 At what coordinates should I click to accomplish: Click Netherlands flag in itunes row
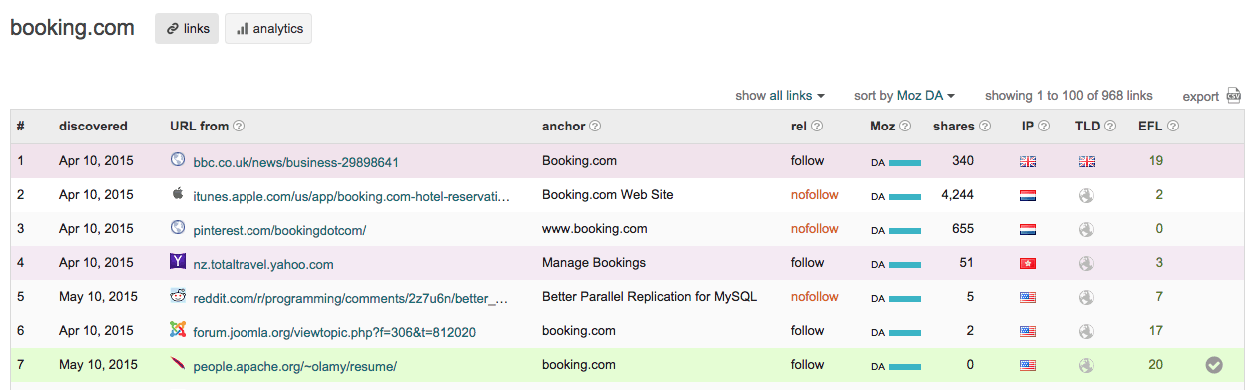[x=1027, y=195]
